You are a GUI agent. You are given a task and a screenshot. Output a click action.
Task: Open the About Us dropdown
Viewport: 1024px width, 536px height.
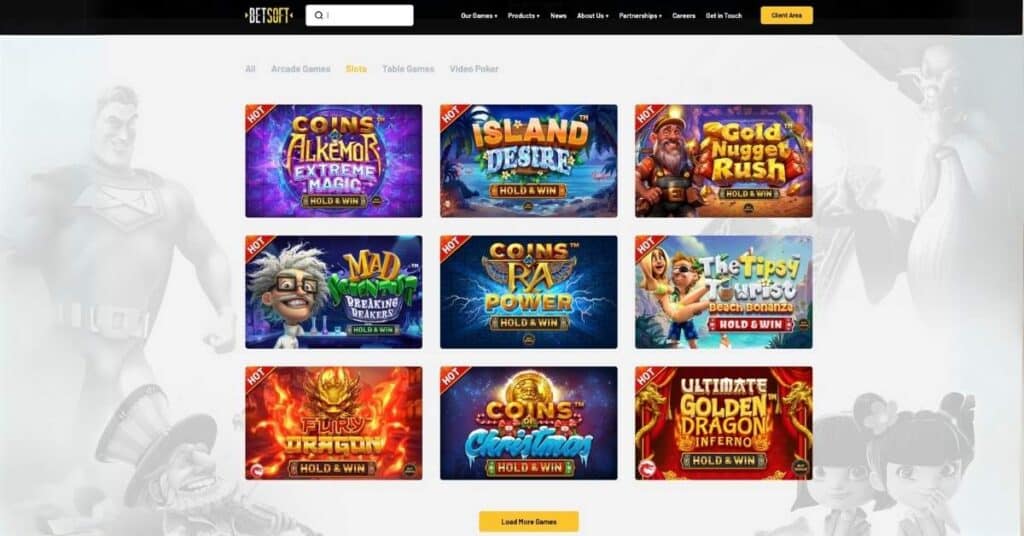pyautogui.click(x=592, y=16)
